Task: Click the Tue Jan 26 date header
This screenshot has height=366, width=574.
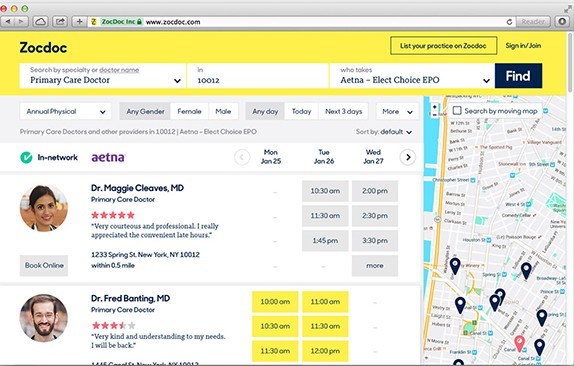Action: [324, 157]
